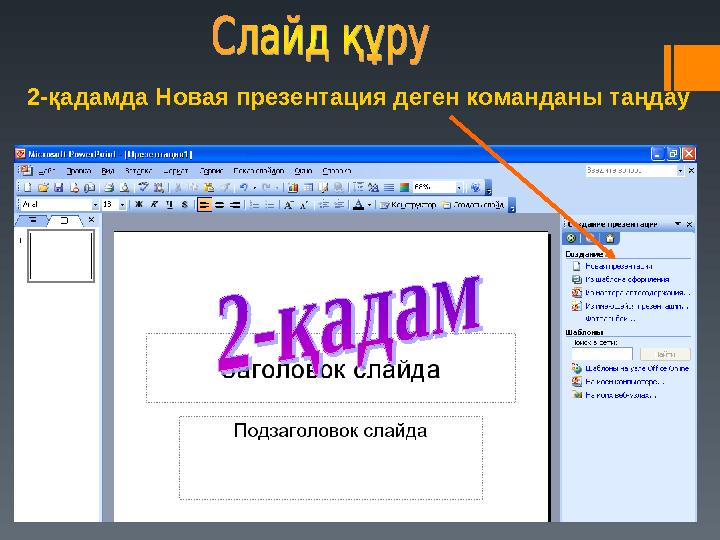Click Decrease Font Size icon

[x=304, y=205]
